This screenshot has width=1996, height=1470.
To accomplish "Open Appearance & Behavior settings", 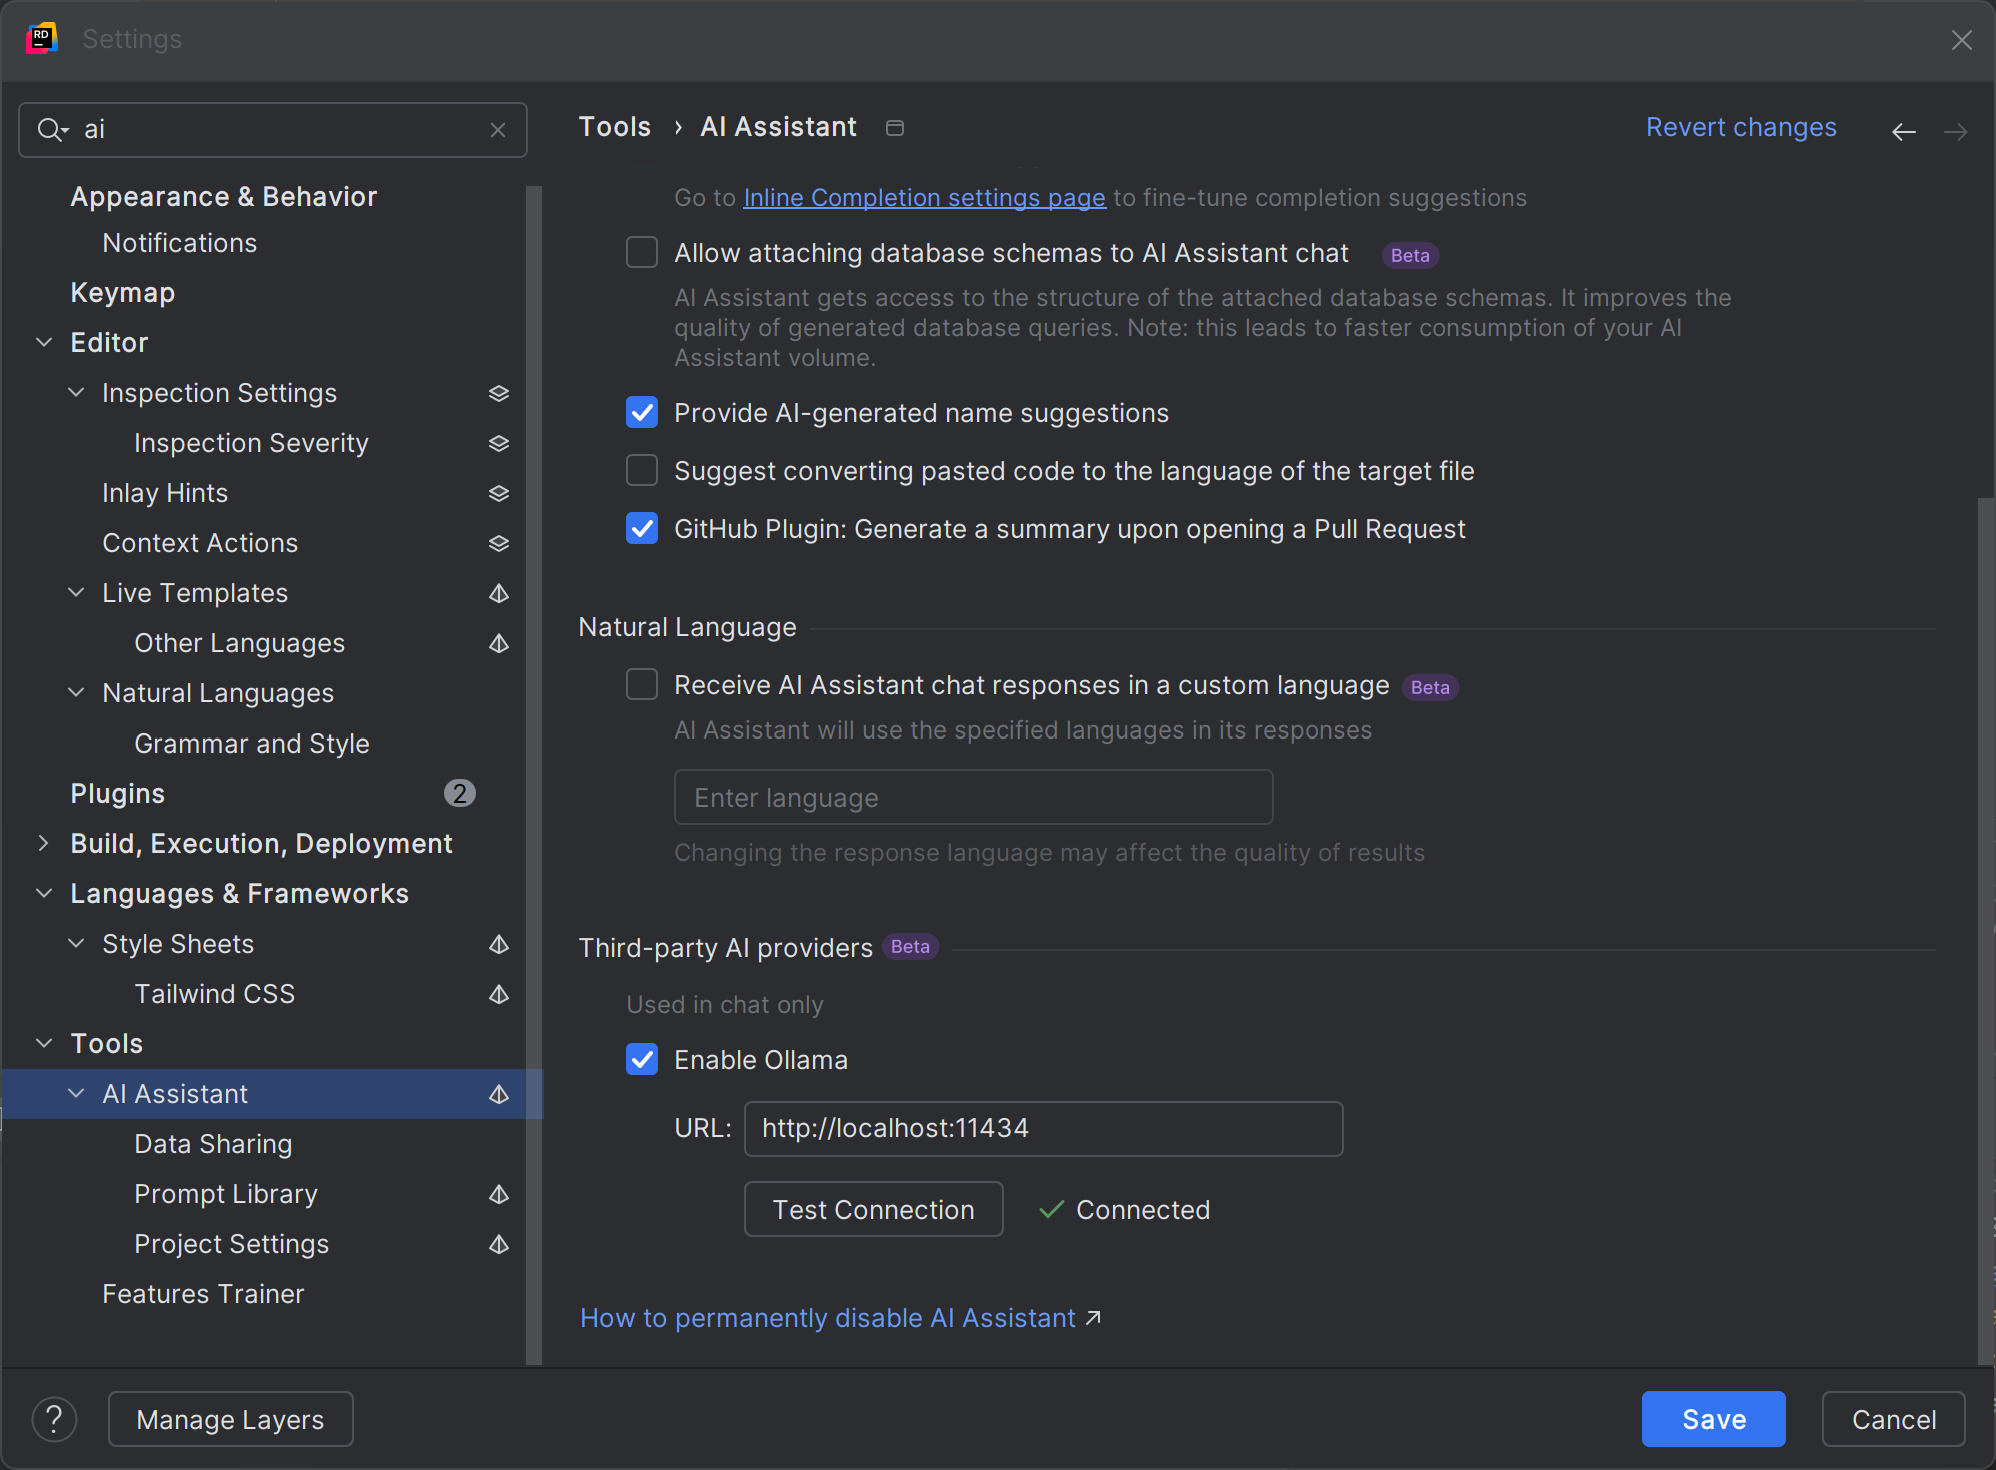I will [224, 196].
